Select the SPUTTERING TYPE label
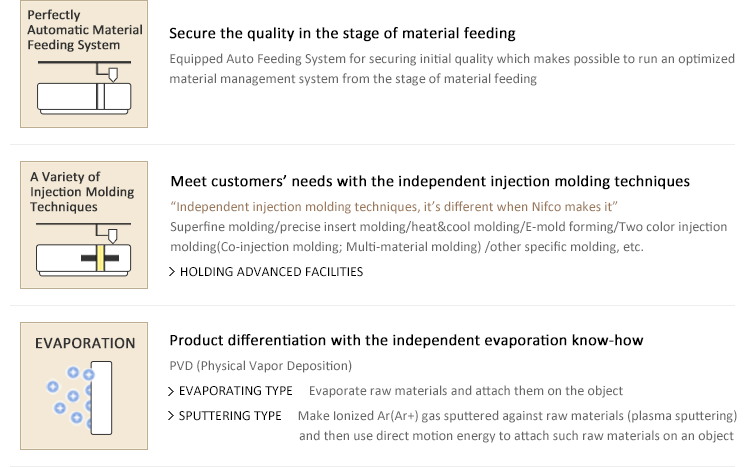The height and width of the screenshot is (467, 745). [230, 416]
